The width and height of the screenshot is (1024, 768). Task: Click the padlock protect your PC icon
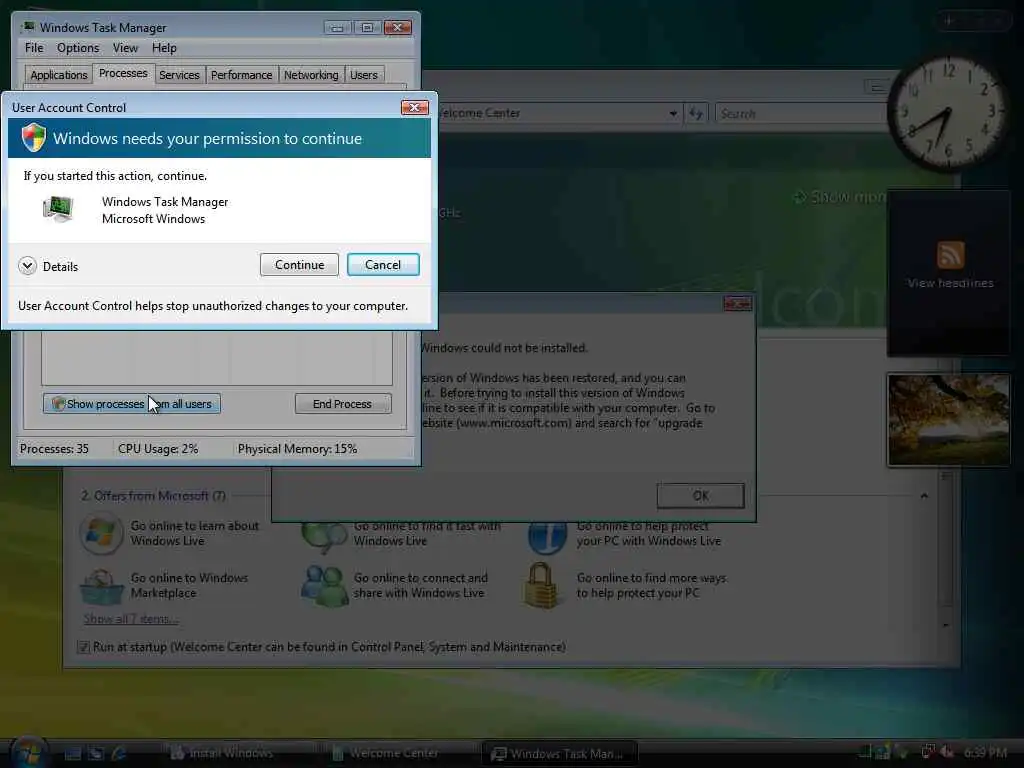541,585
